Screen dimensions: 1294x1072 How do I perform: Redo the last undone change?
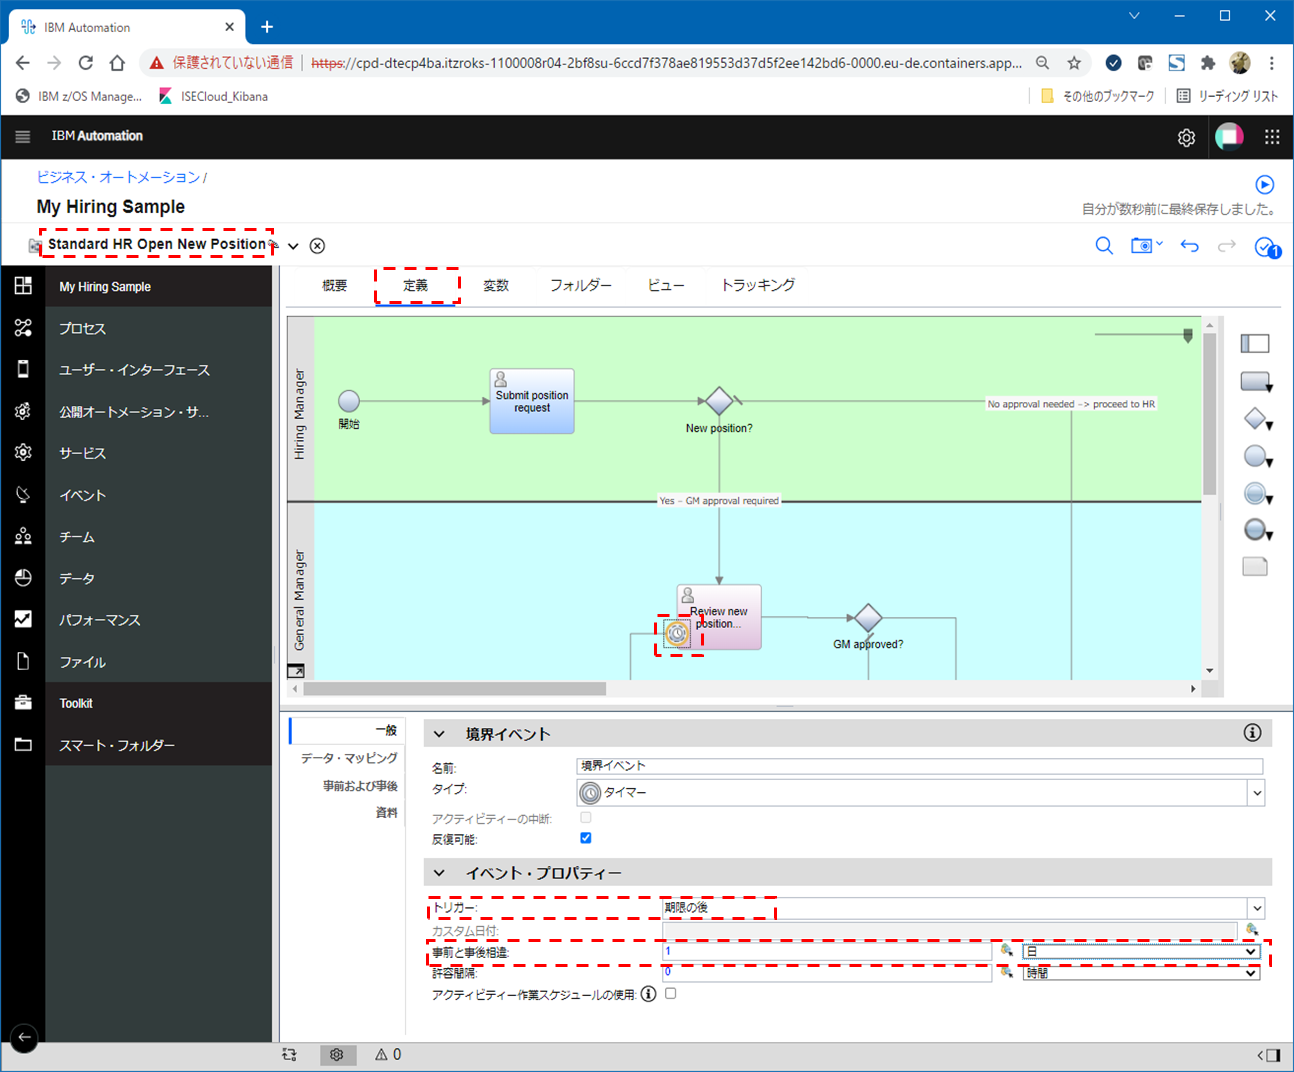pos(1227,245)
